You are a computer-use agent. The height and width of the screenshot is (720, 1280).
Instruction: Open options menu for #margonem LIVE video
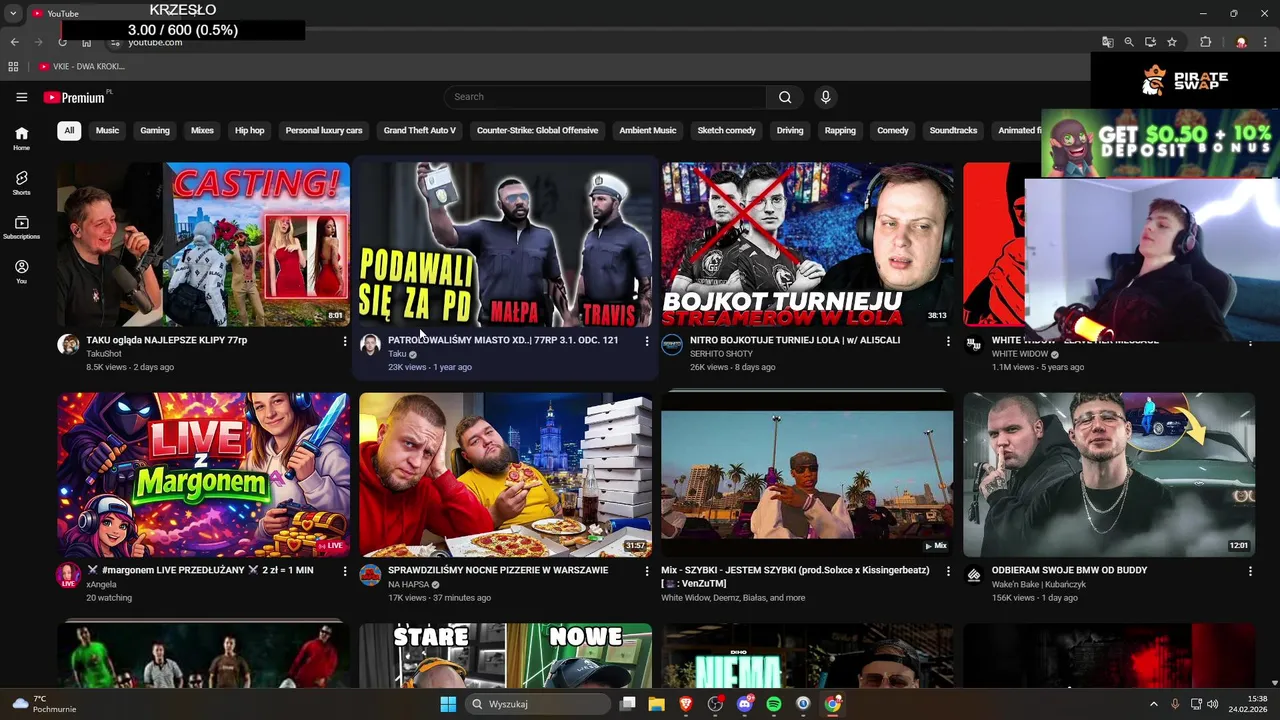click(345, 571)
